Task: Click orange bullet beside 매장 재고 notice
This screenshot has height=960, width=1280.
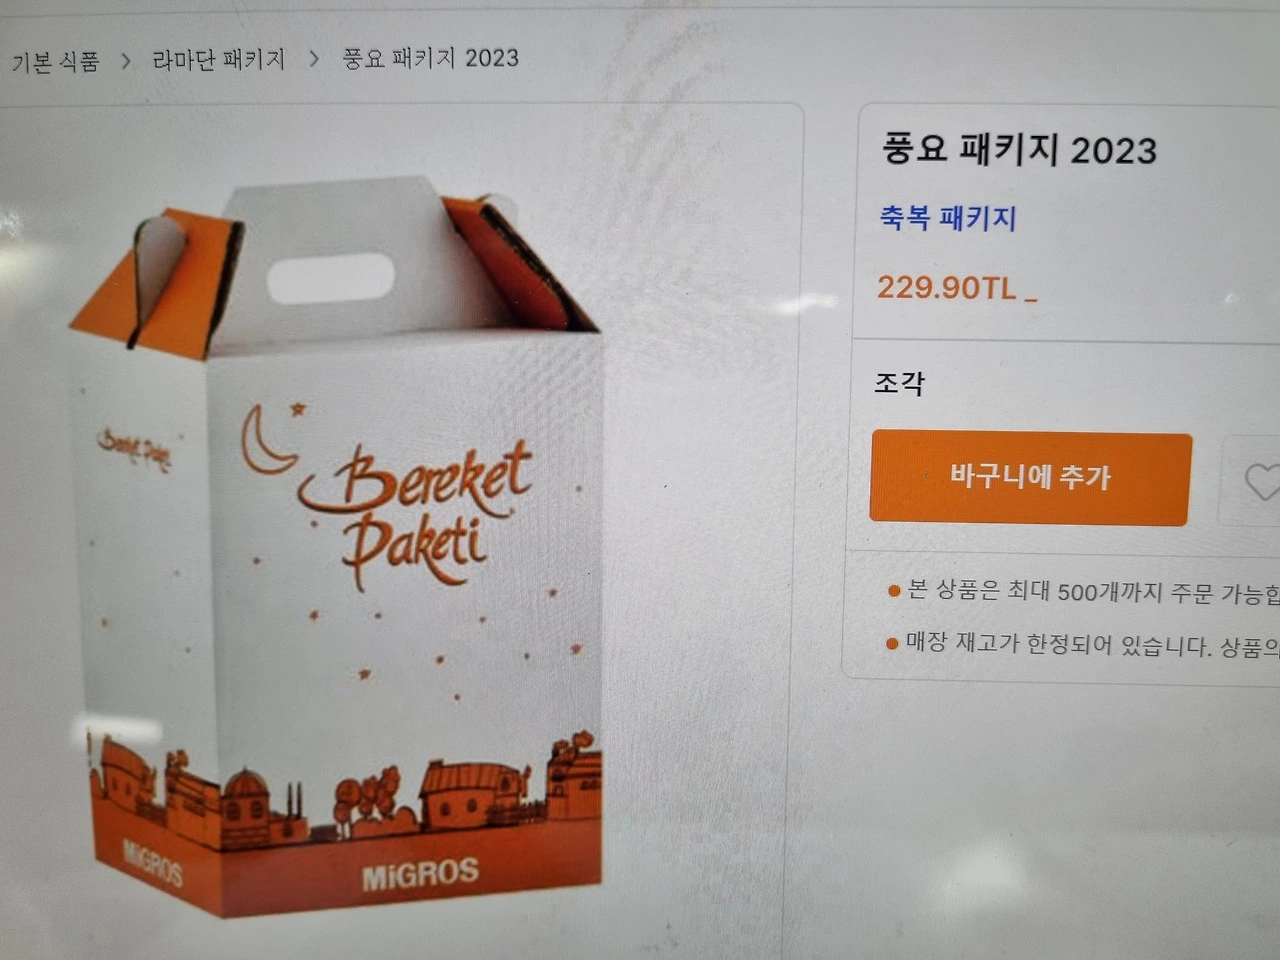Action: pos(892,643)
